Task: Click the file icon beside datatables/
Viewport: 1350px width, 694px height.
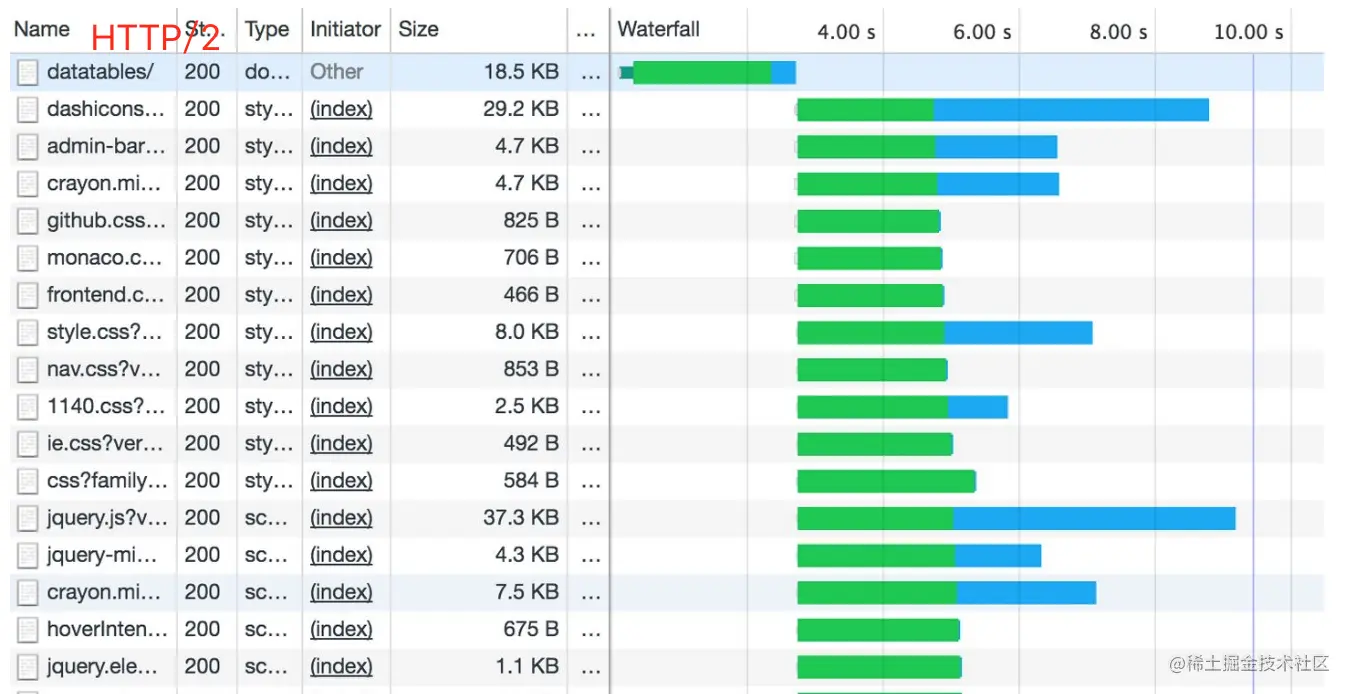Action: point(28,72)
